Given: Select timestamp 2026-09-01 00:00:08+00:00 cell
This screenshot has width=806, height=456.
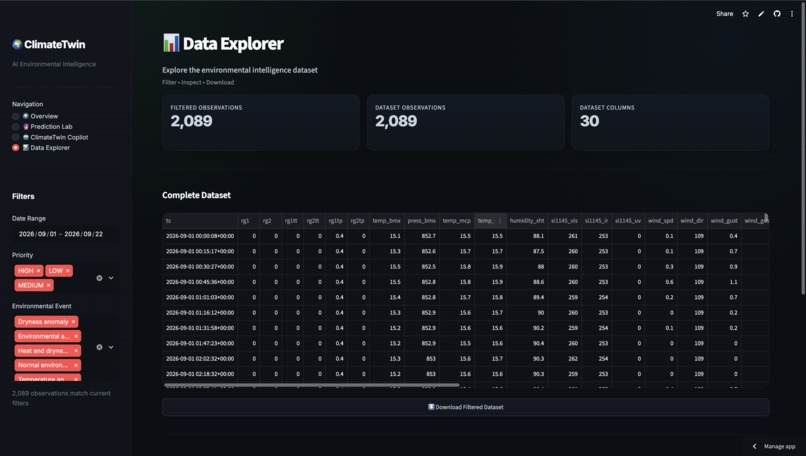Looking at the screenshot, I should coord(200,236).
